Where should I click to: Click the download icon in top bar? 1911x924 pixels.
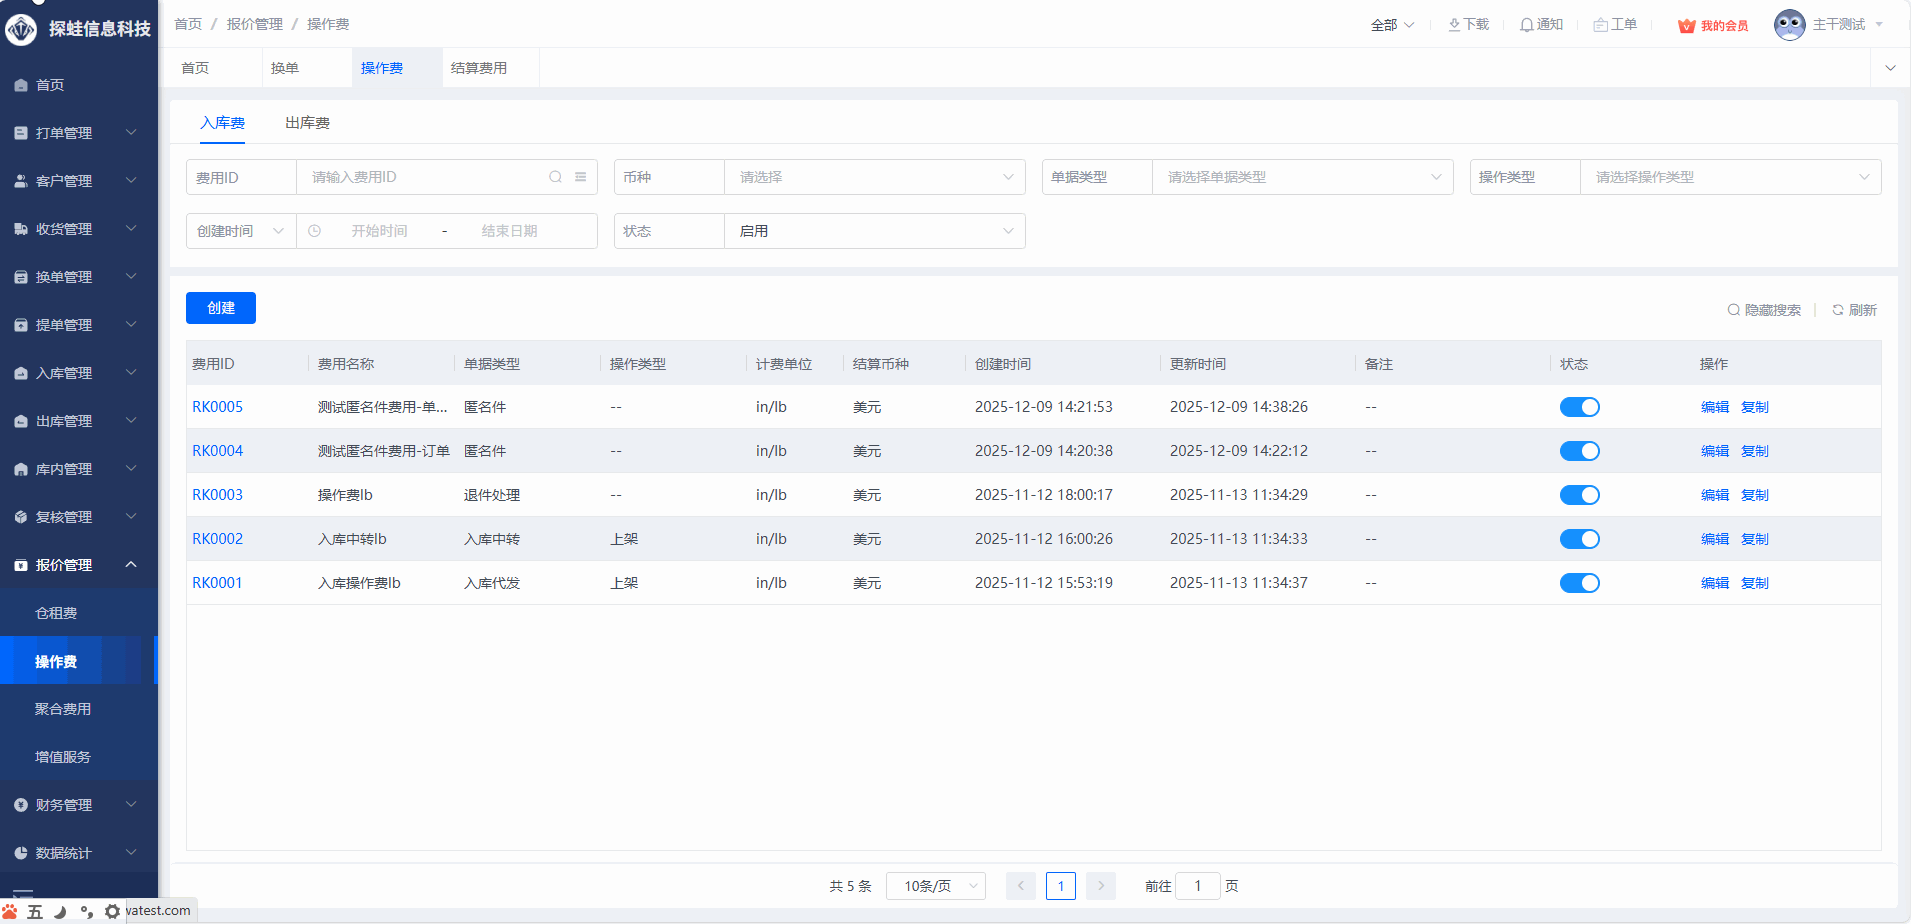point(1454,25)
